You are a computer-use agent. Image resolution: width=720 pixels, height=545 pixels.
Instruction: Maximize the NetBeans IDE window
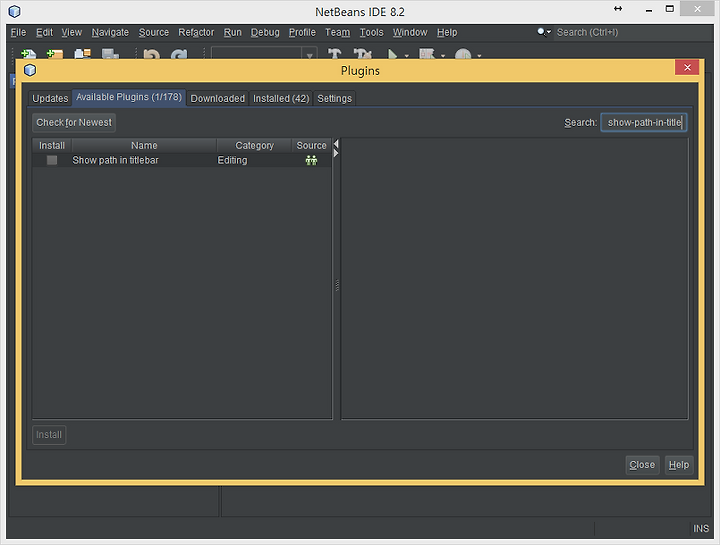point(670,9)
